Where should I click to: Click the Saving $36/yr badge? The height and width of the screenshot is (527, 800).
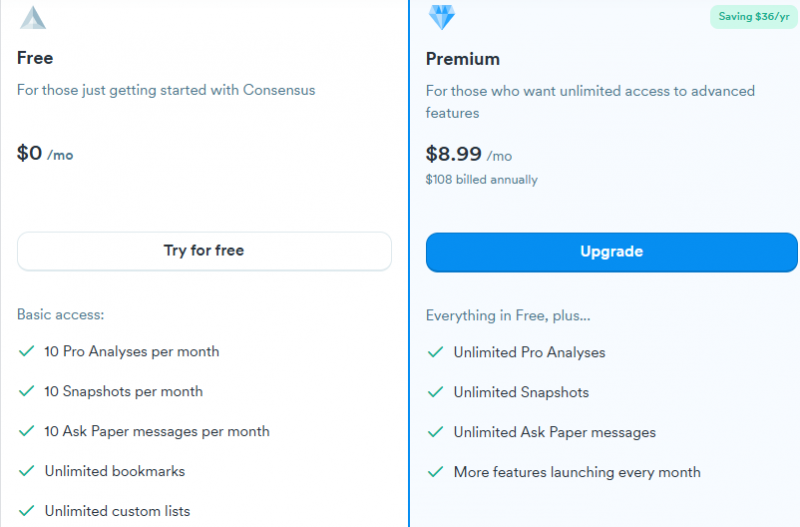[x=754, y=17]
